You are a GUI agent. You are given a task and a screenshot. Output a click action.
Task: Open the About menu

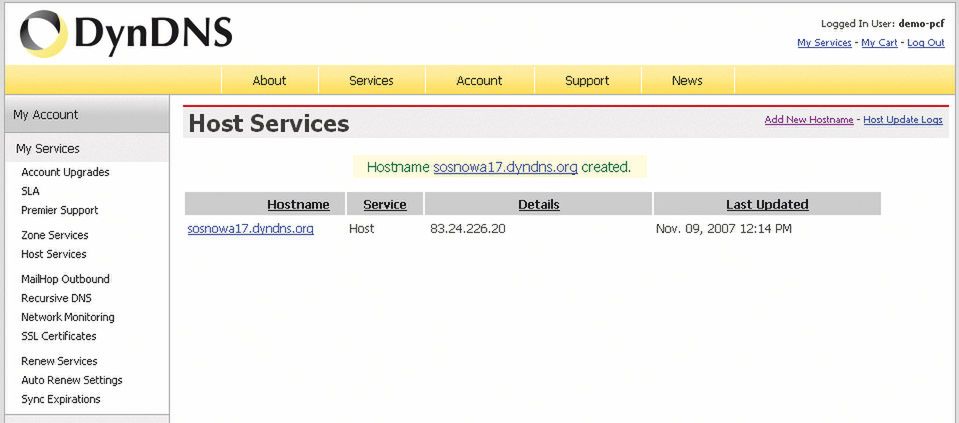pyautogui.click(x=269, y=81)
